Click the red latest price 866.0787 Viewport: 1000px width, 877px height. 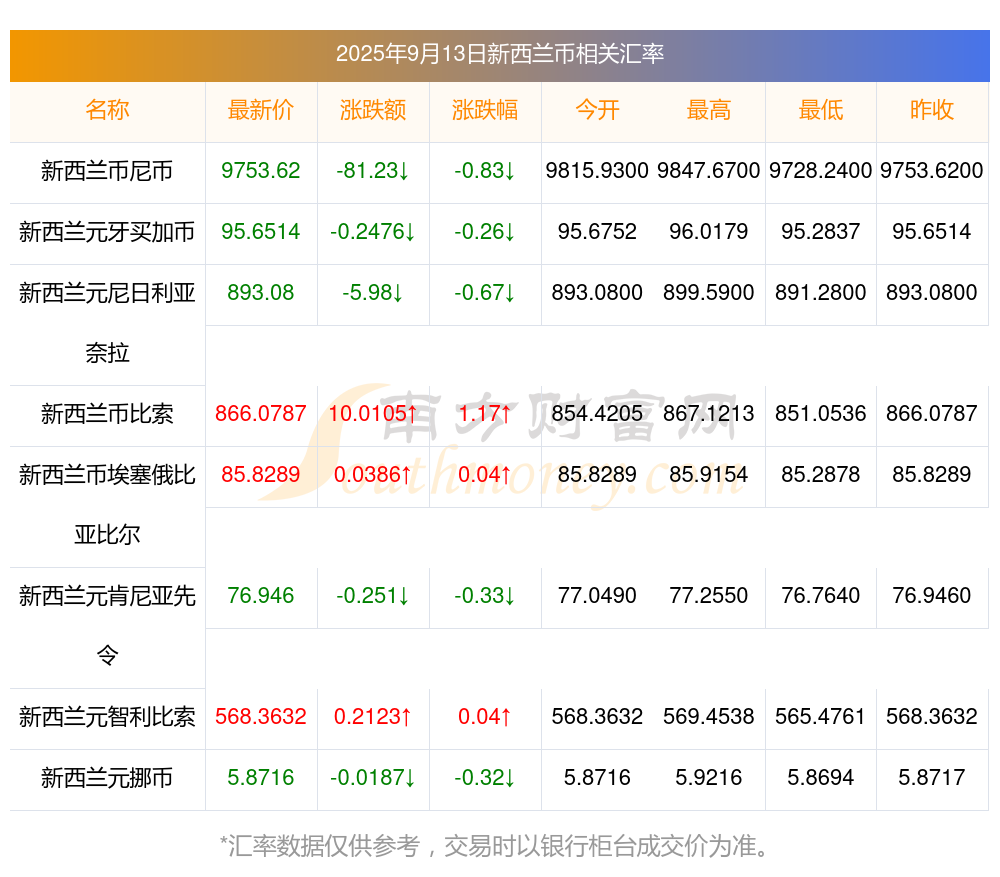tap(261, 413)
